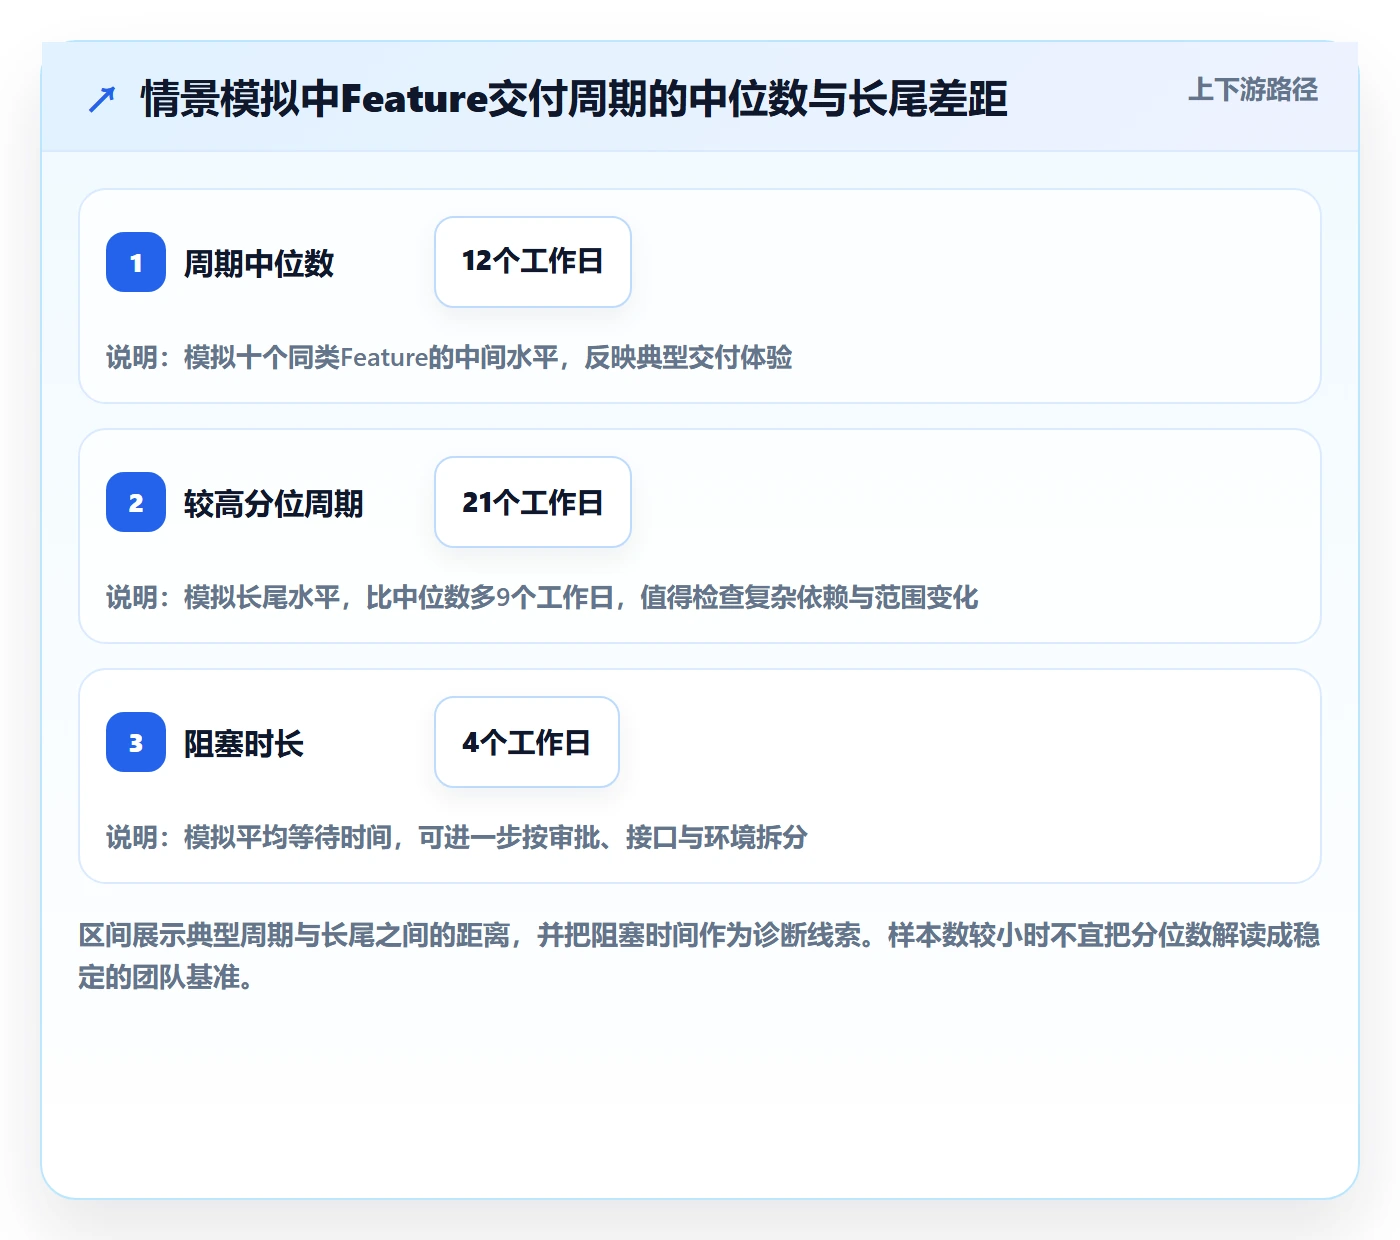Click the description starting 说明：模拟长尾水平

click(x=542, y=597)
